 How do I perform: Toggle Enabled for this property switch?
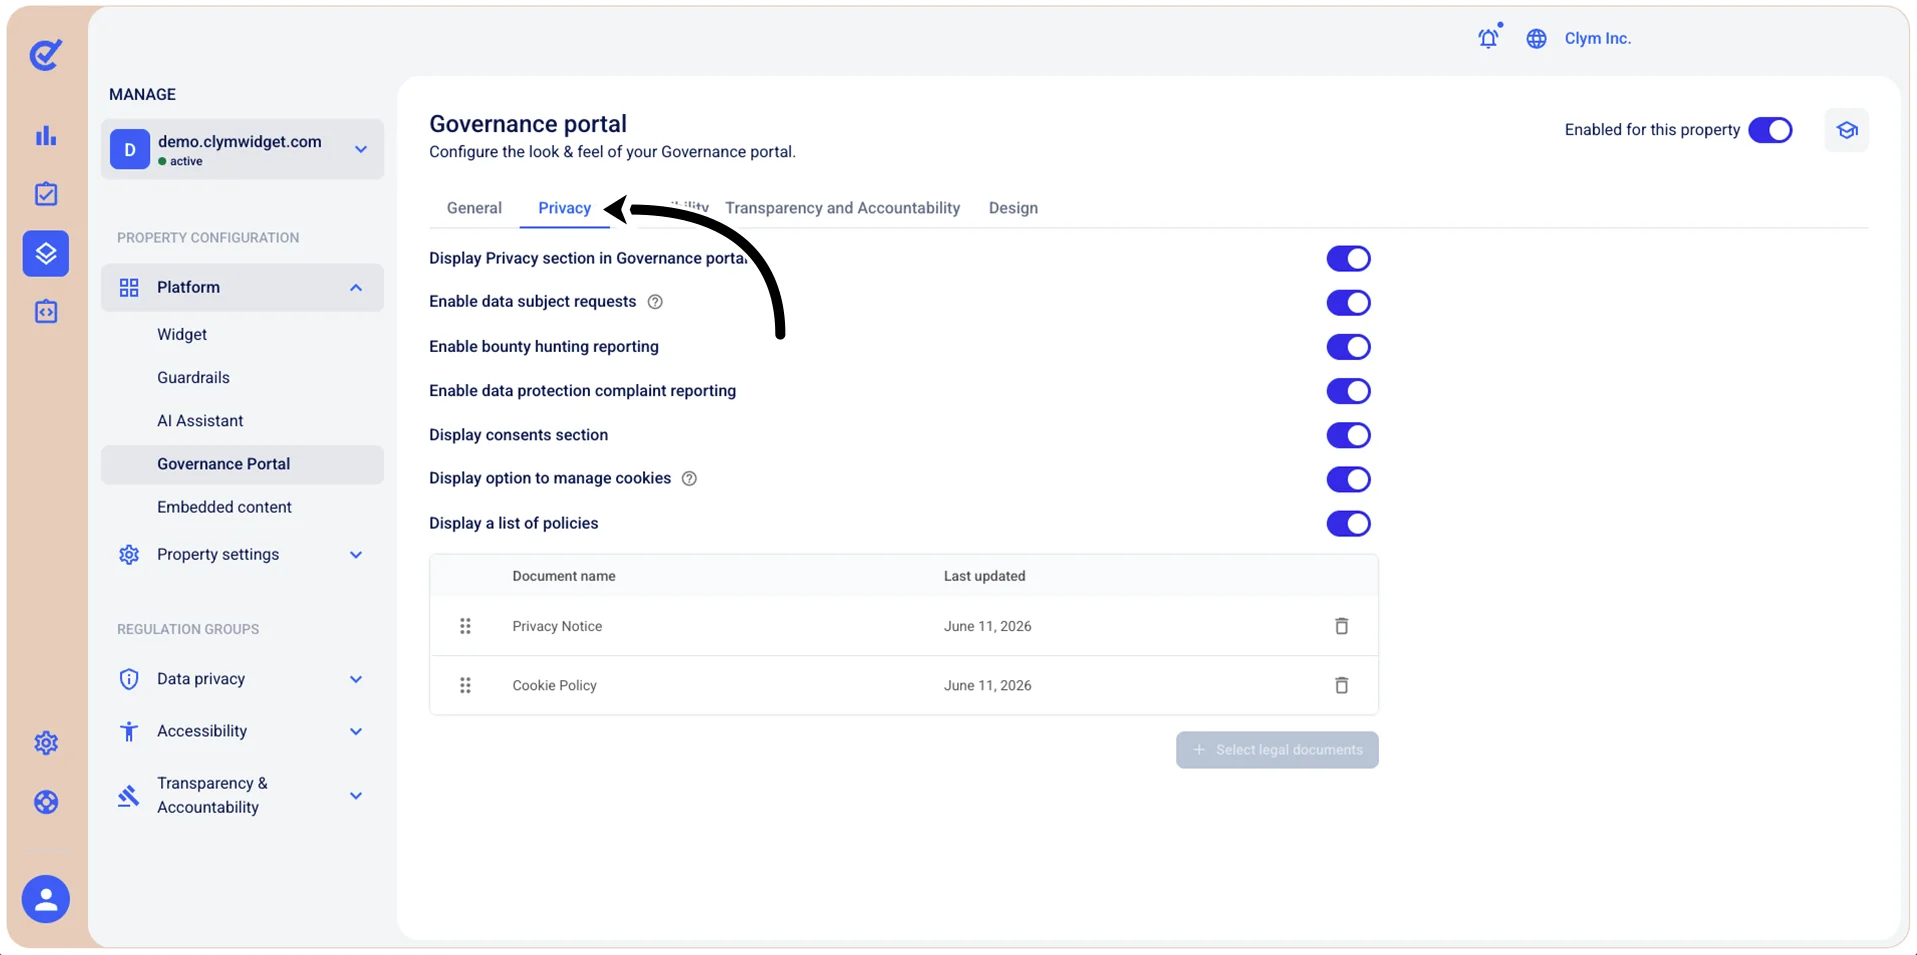point(1770,130)
